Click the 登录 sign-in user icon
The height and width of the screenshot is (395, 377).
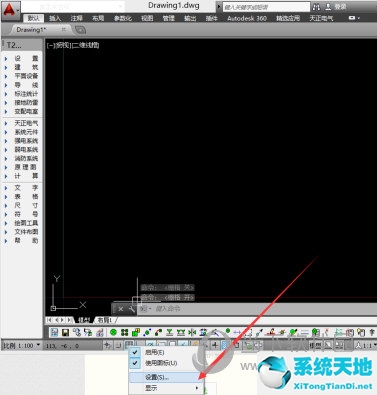[x=329, y=7]
